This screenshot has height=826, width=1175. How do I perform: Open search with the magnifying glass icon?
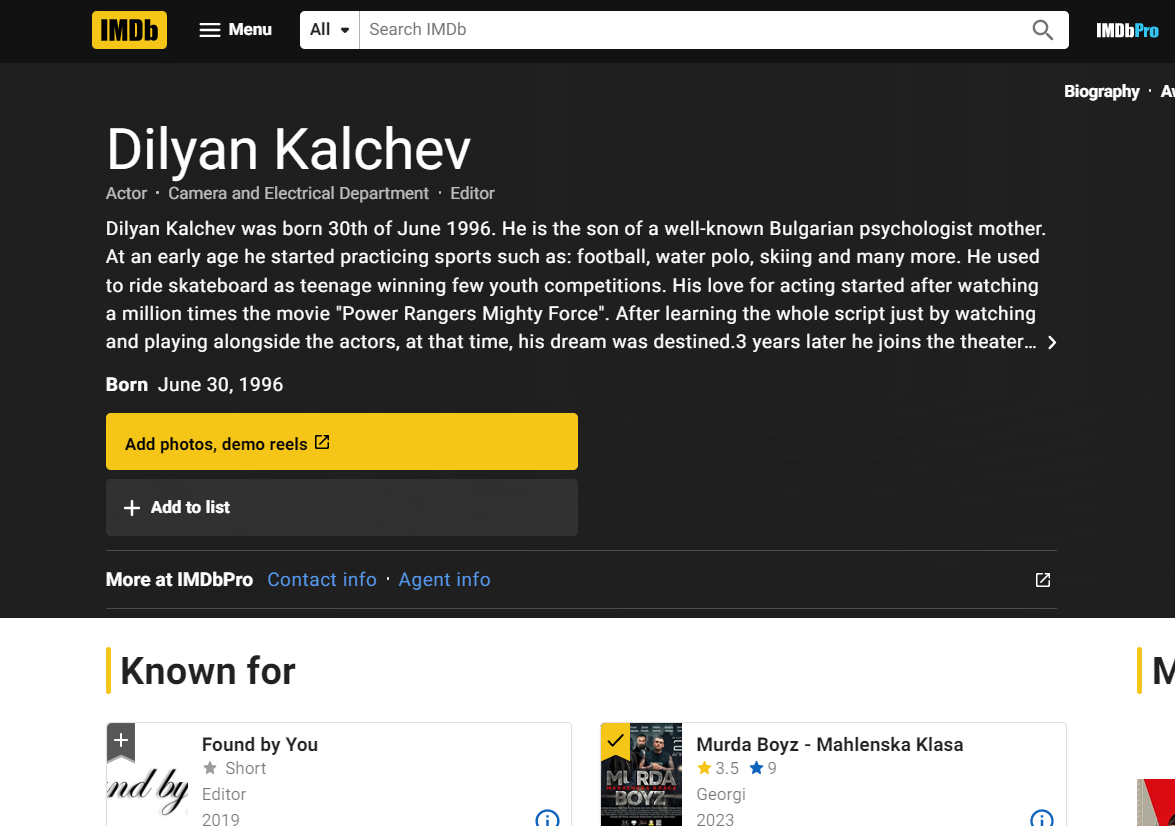[x=1042, y=30]
